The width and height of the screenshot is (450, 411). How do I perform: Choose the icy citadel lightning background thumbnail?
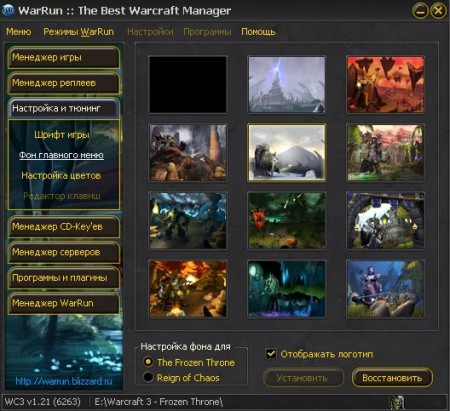[287, 85]
